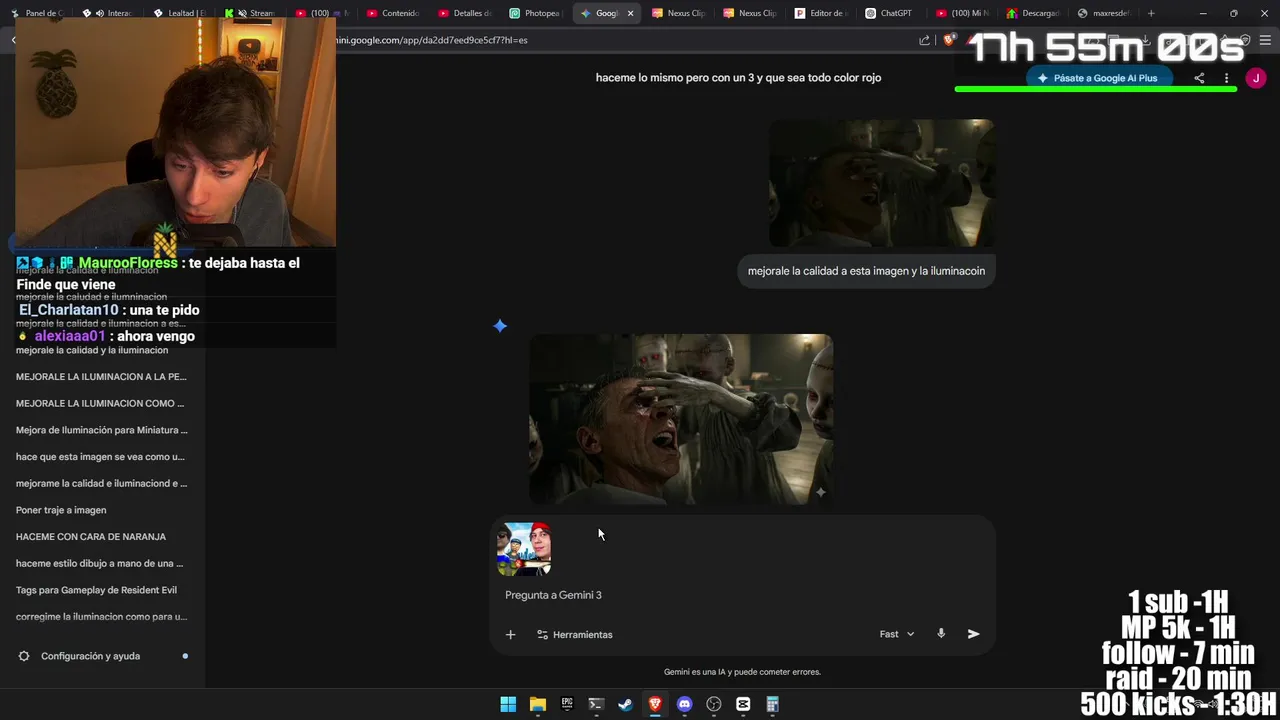This screenshot has height=720, width=1280.
Task: Open chat 'Tags para Gameplay de Resident Evil'
Action: click(x=96, y=590)
